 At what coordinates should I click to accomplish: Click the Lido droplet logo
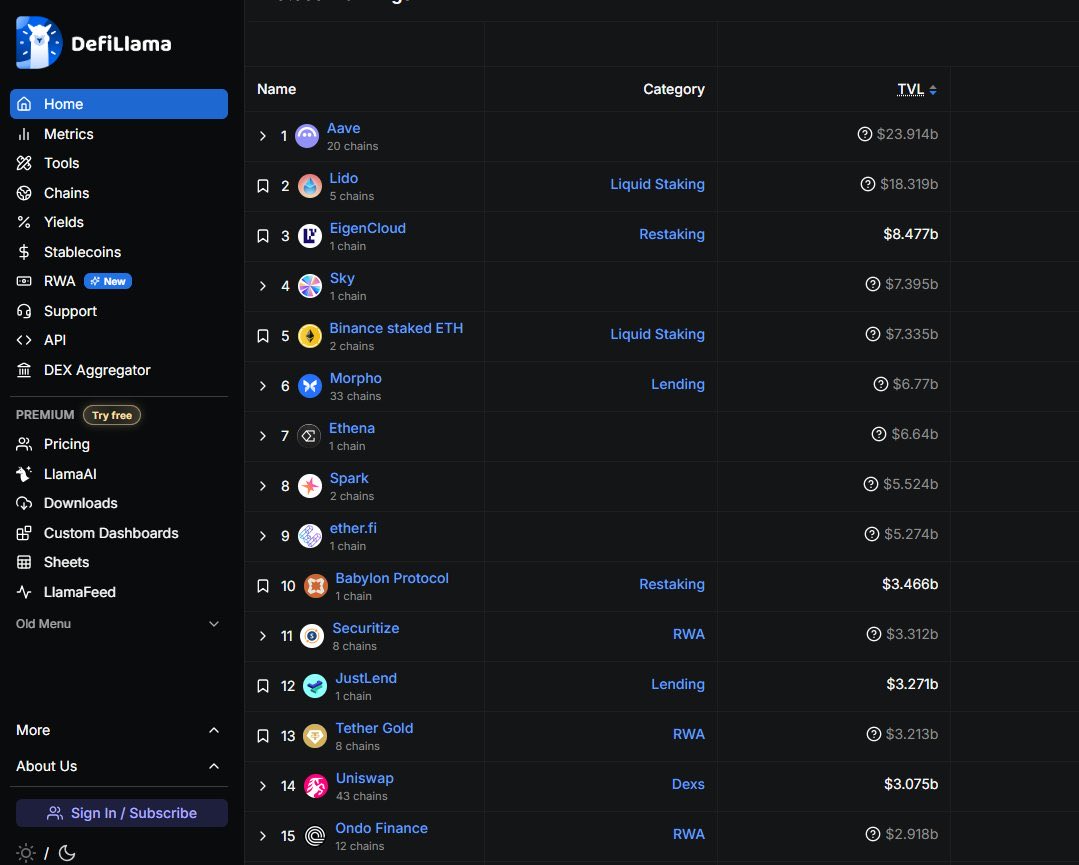(x=310, y=186)
